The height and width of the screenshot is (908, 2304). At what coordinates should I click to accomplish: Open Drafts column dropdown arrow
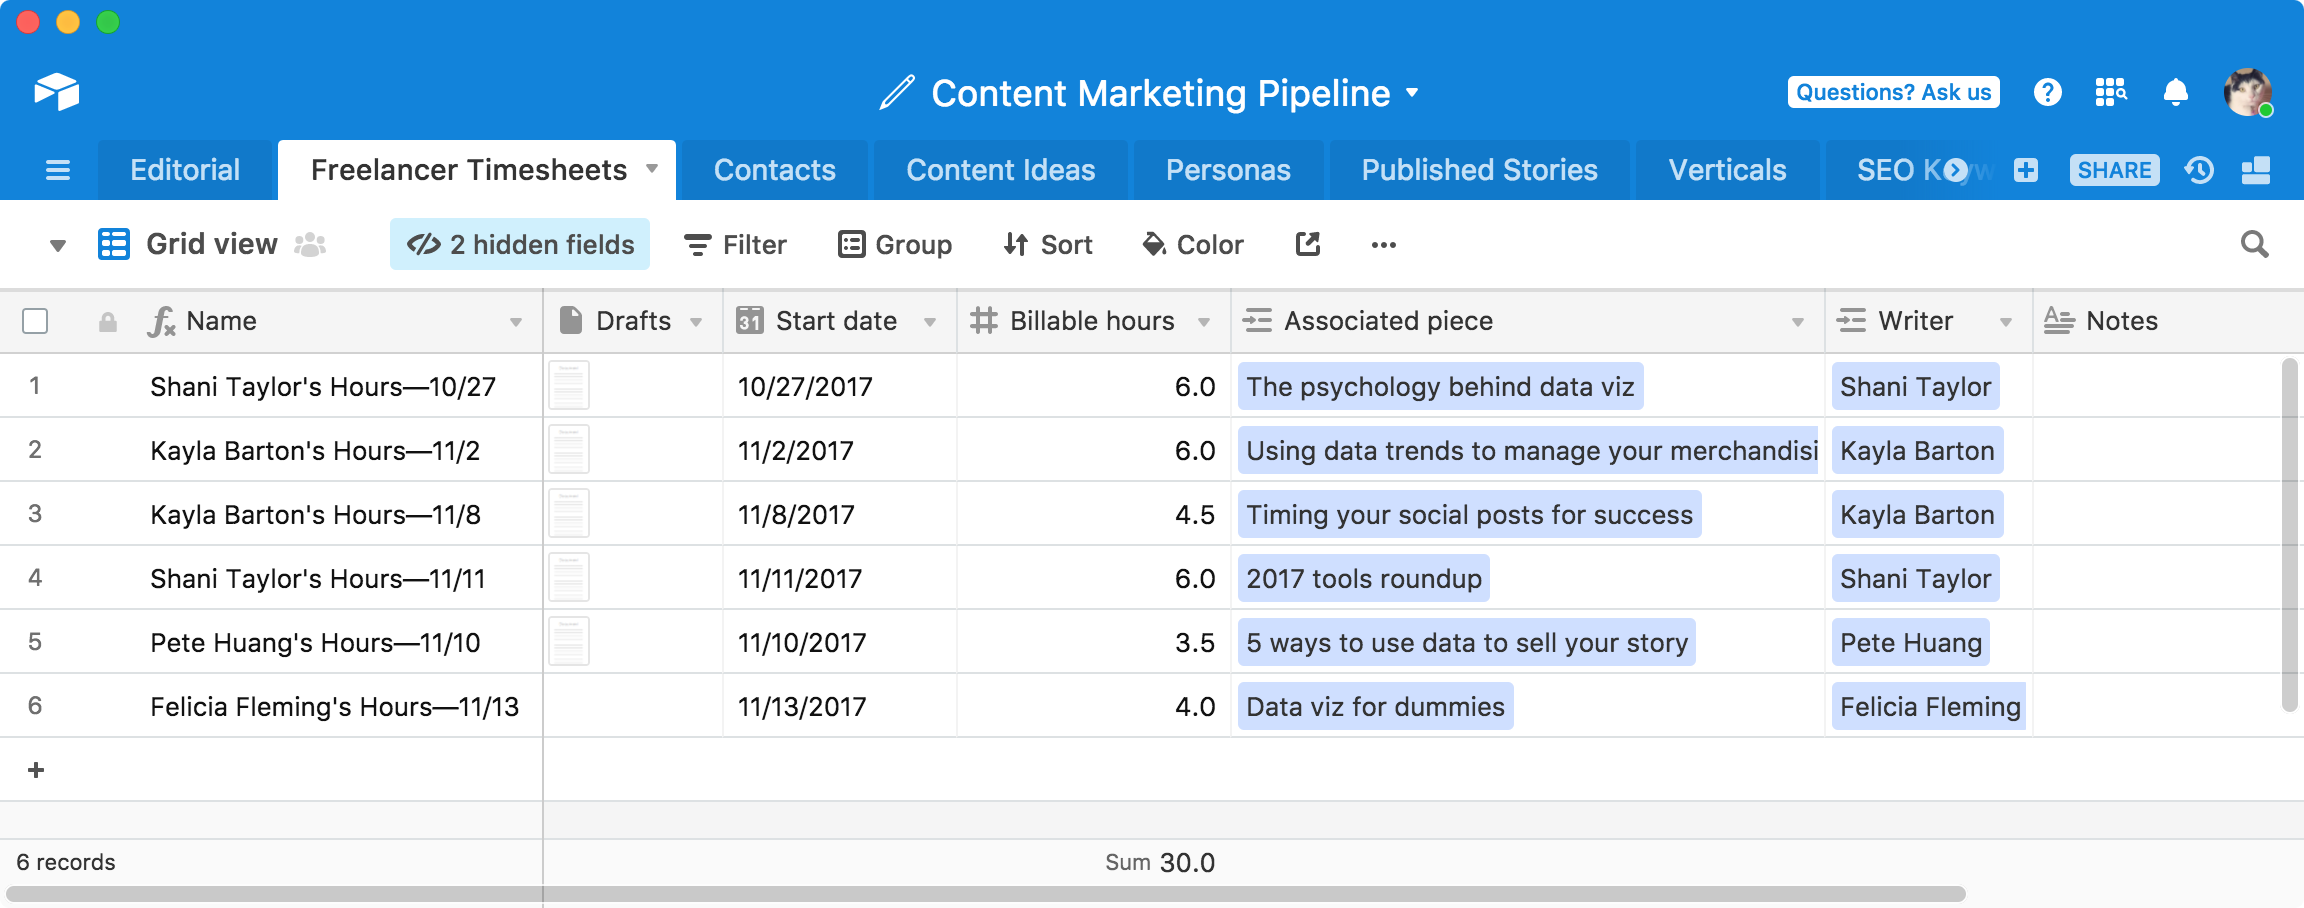(696, 322)
